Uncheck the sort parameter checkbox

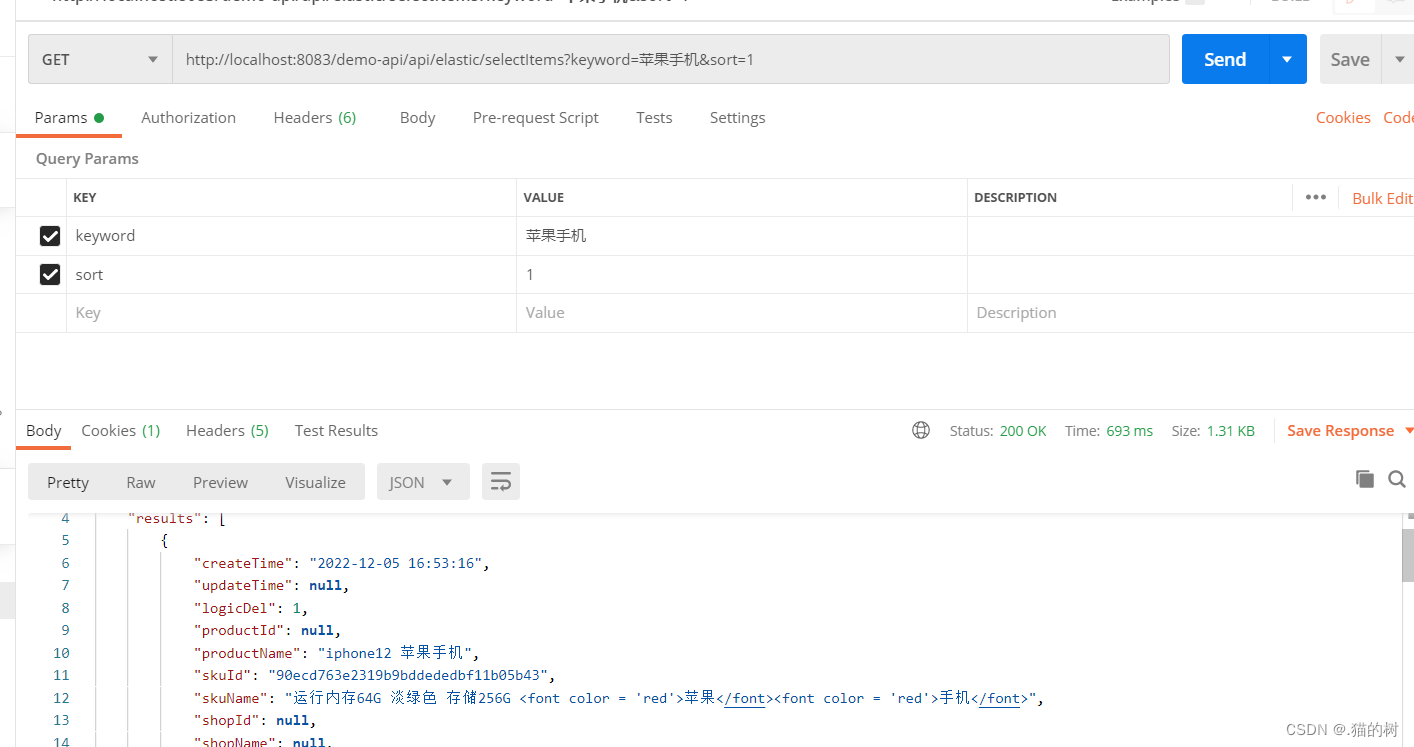tap(50, 274)
